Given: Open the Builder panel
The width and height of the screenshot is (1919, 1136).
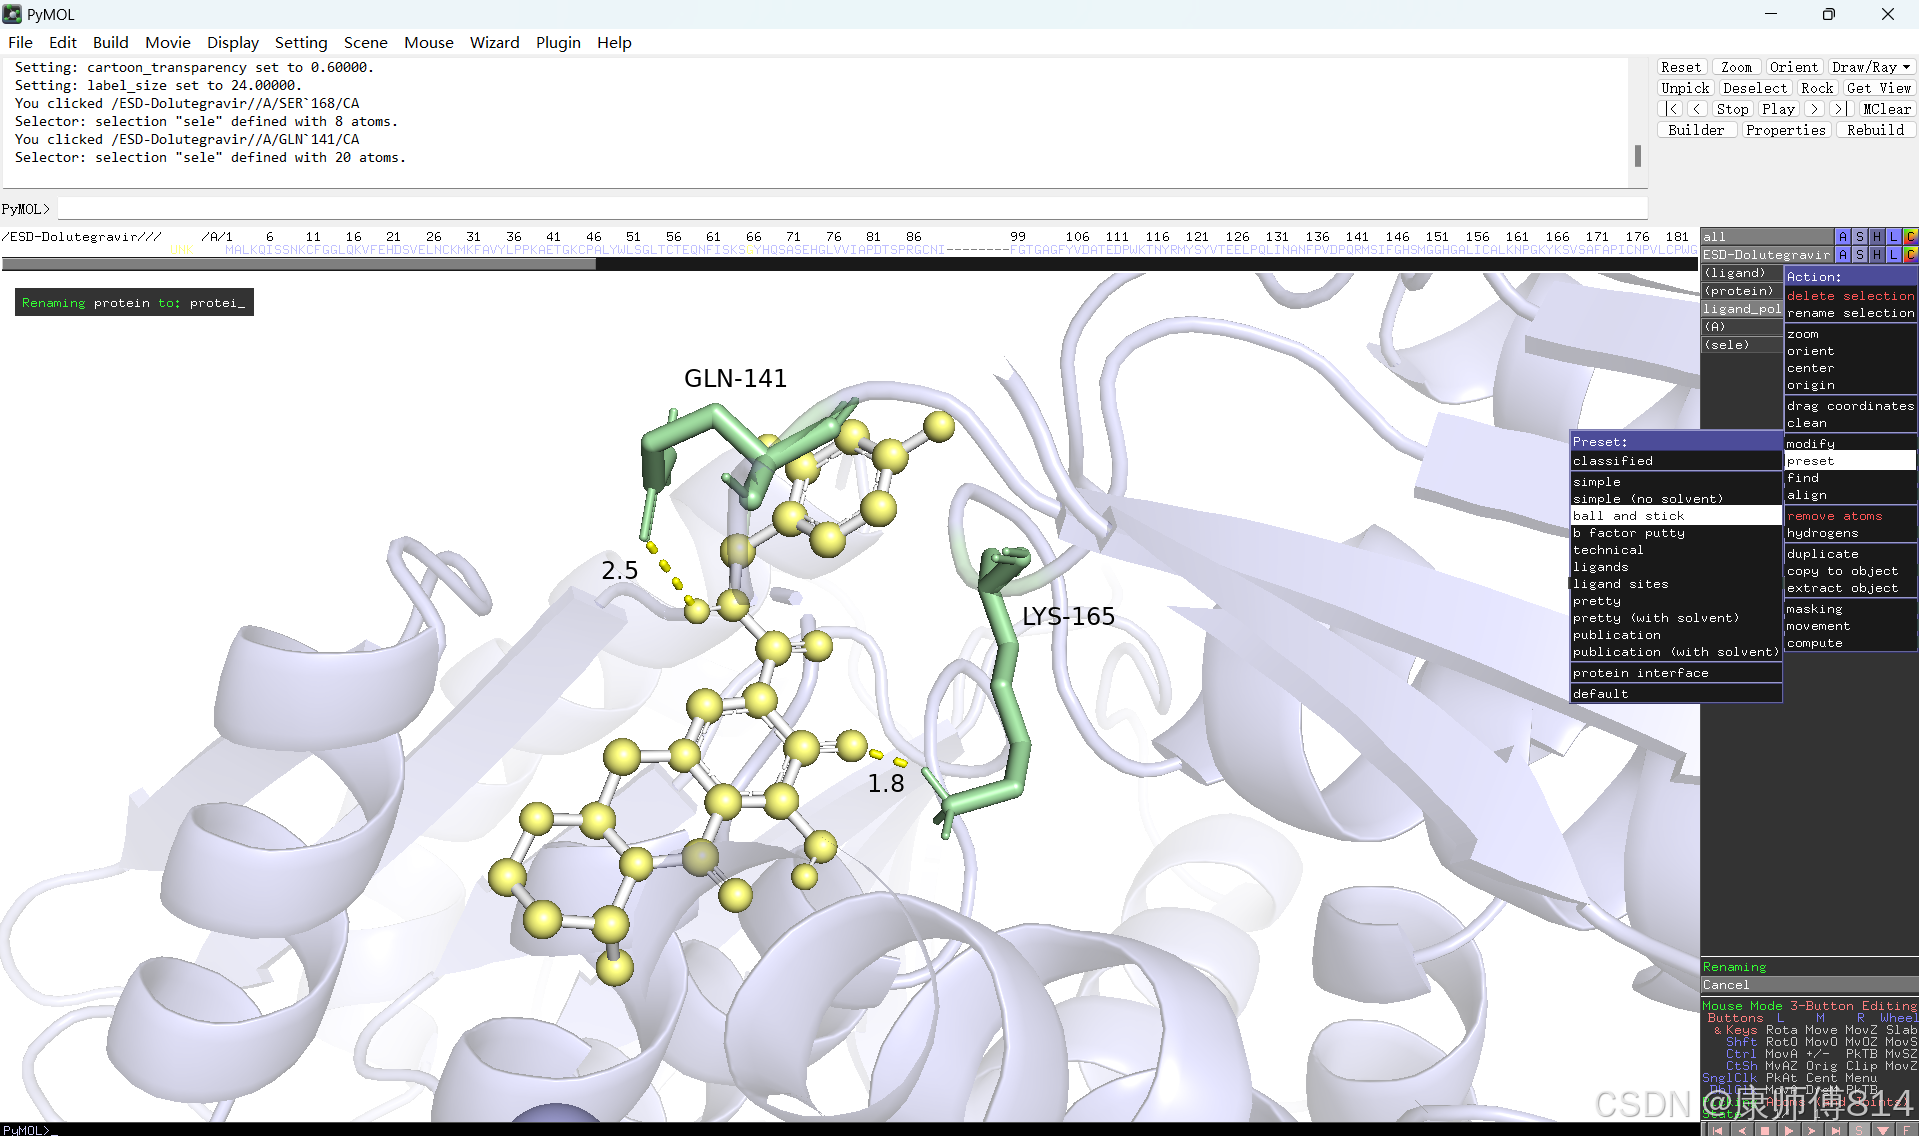Looking at the screenshot, I should [x=1696, y=130].
